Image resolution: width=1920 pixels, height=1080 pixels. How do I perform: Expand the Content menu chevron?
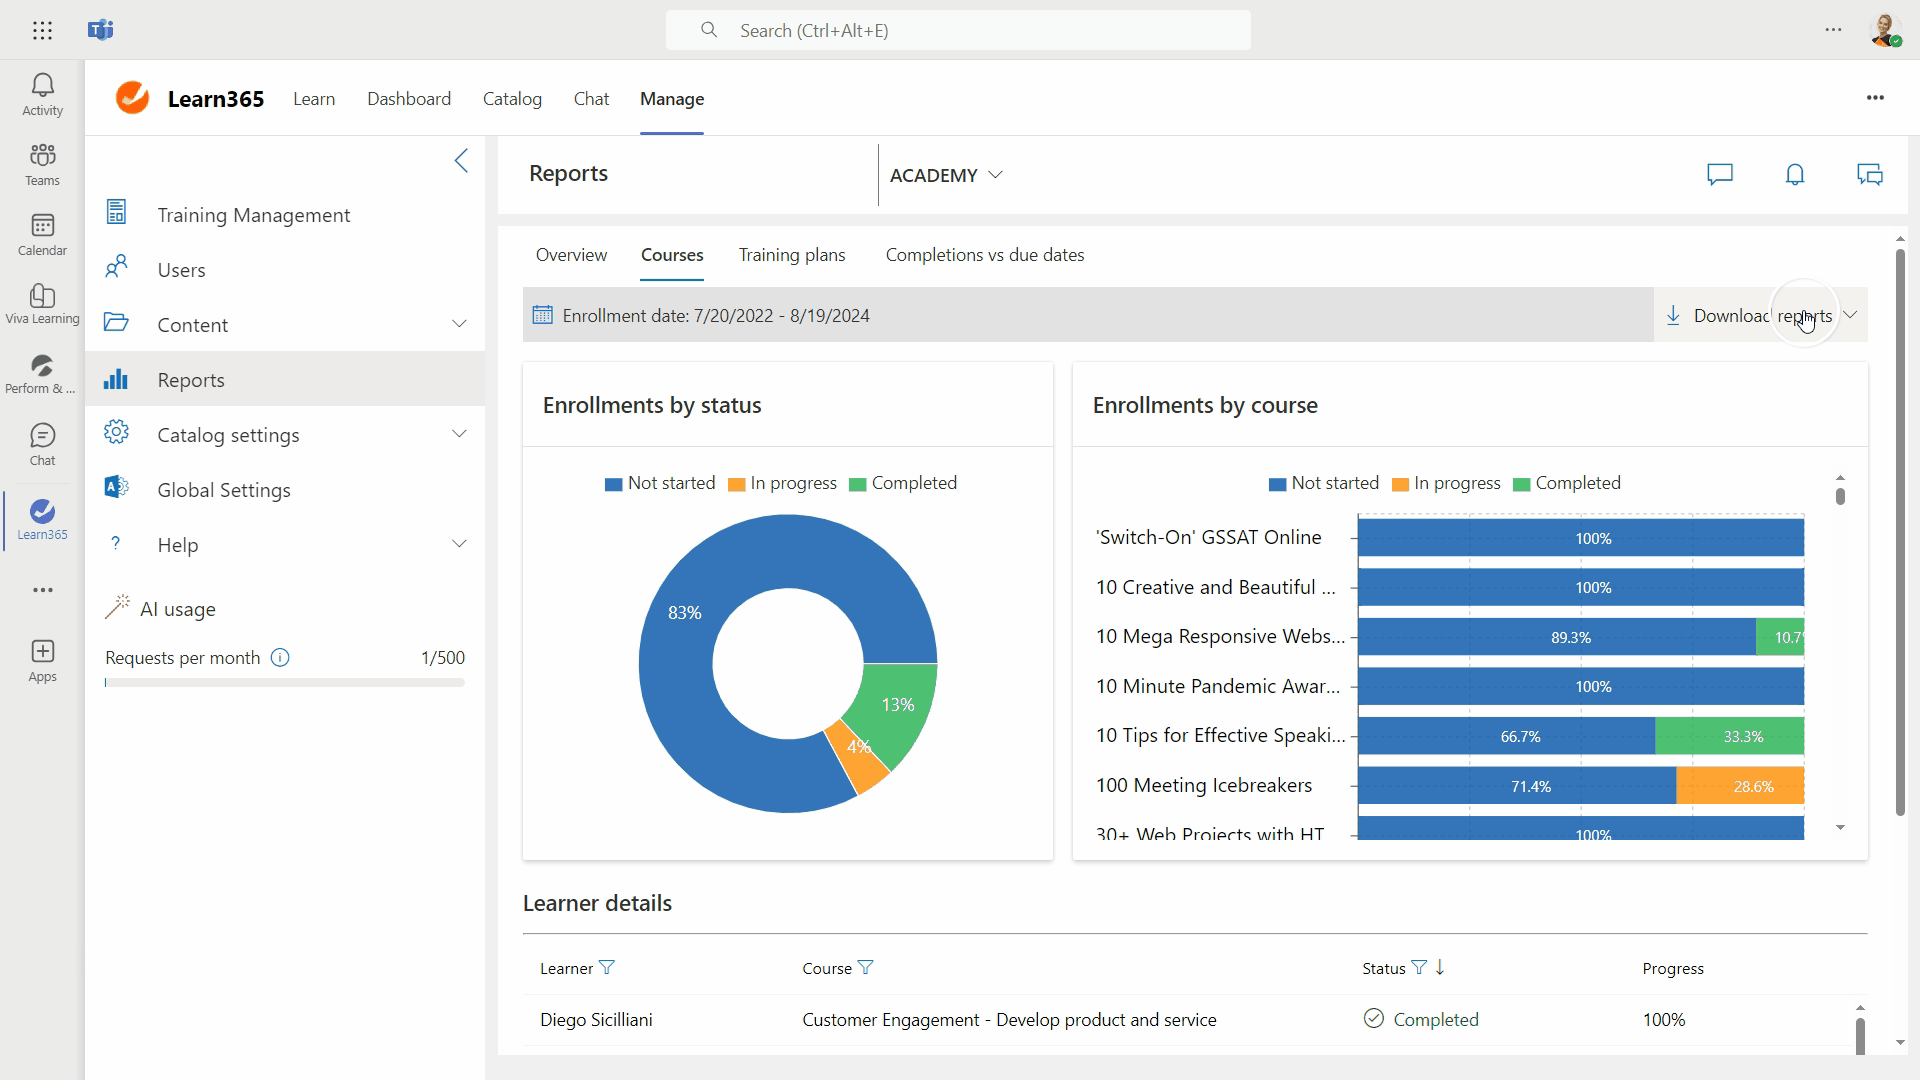[459, 324]
